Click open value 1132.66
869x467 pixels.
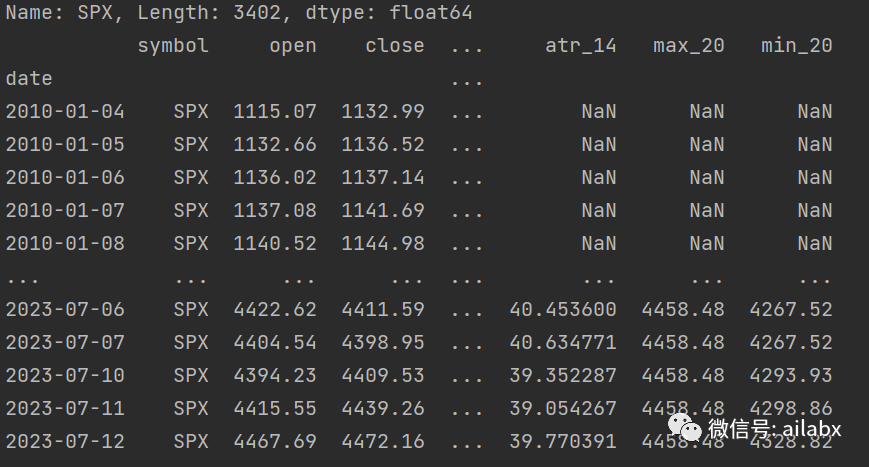[x=275, y=145]
